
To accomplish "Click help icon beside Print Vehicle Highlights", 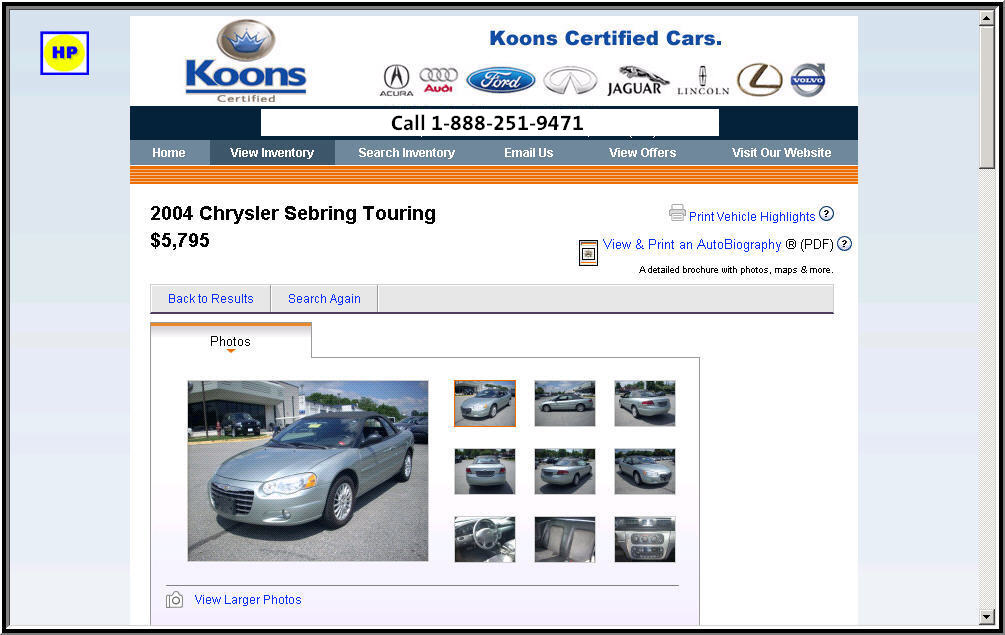I will click(826, 214).
